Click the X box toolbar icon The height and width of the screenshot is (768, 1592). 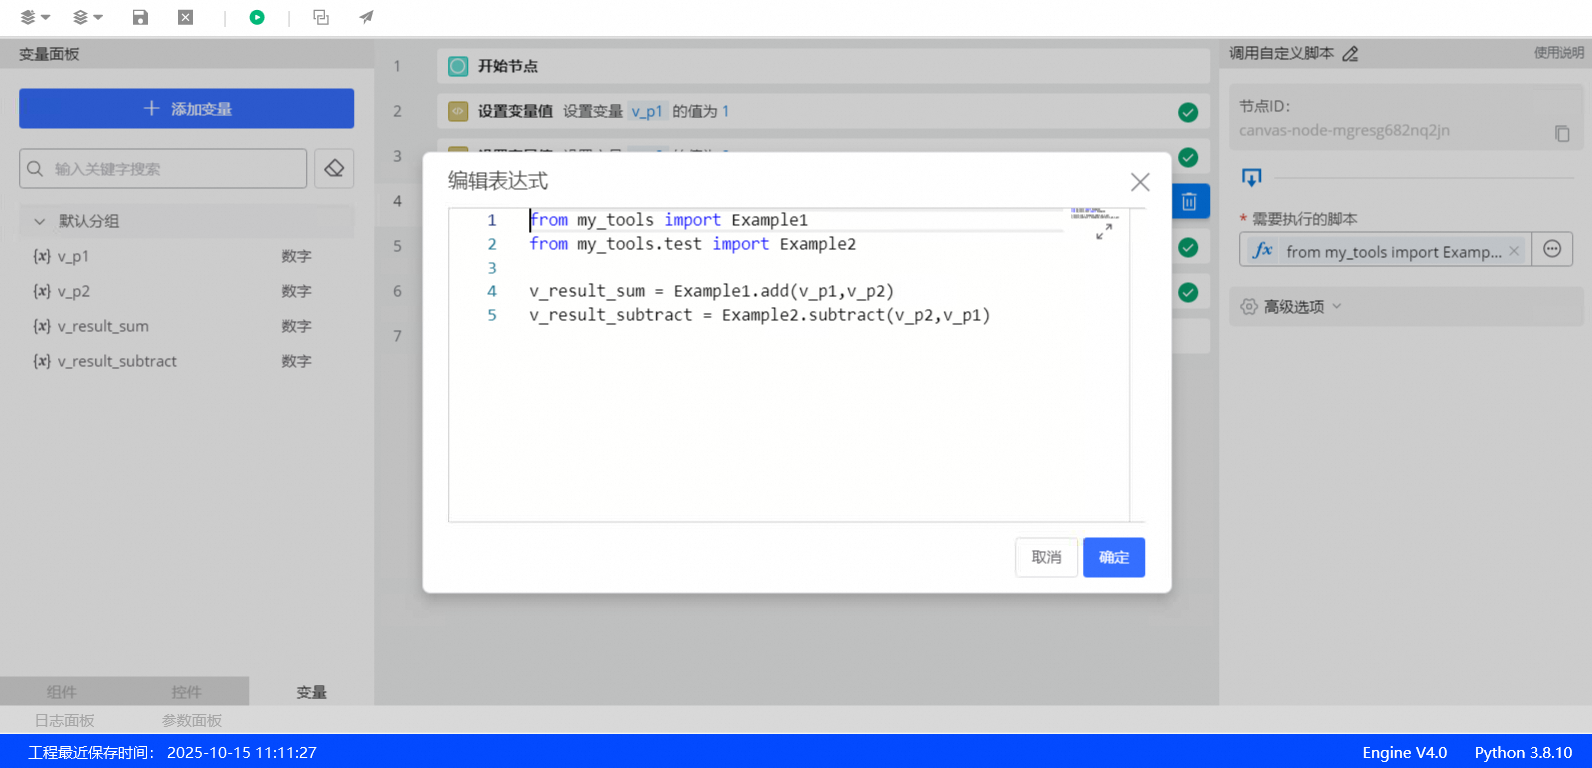(185, 17)
